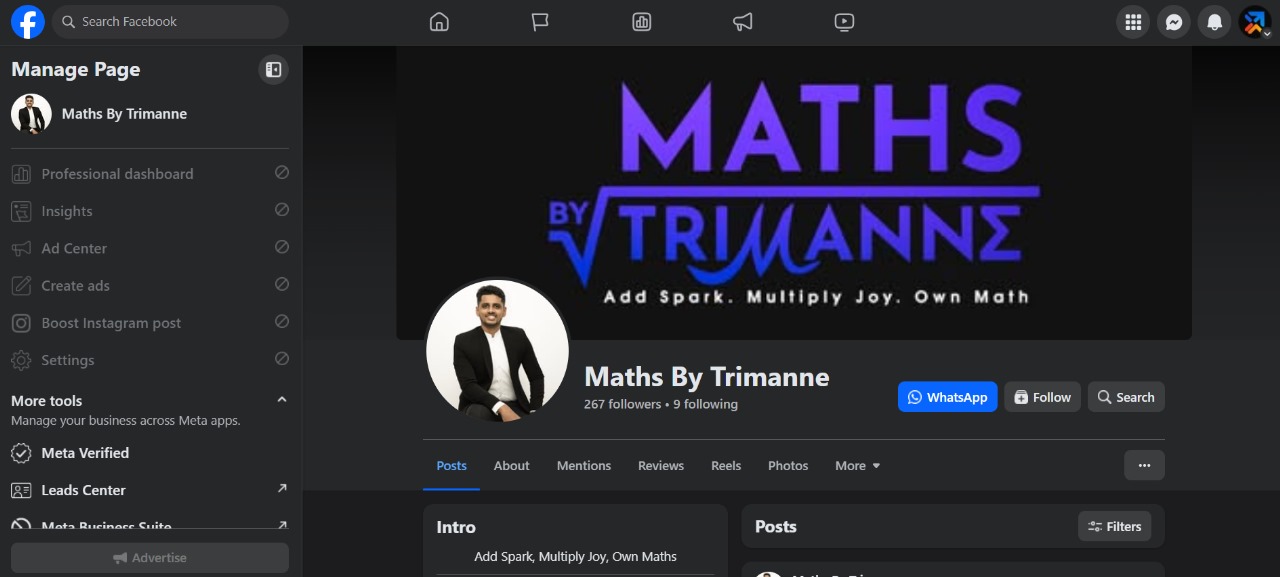Open post Filters next to Posts heading

(x=1114, y=526)
